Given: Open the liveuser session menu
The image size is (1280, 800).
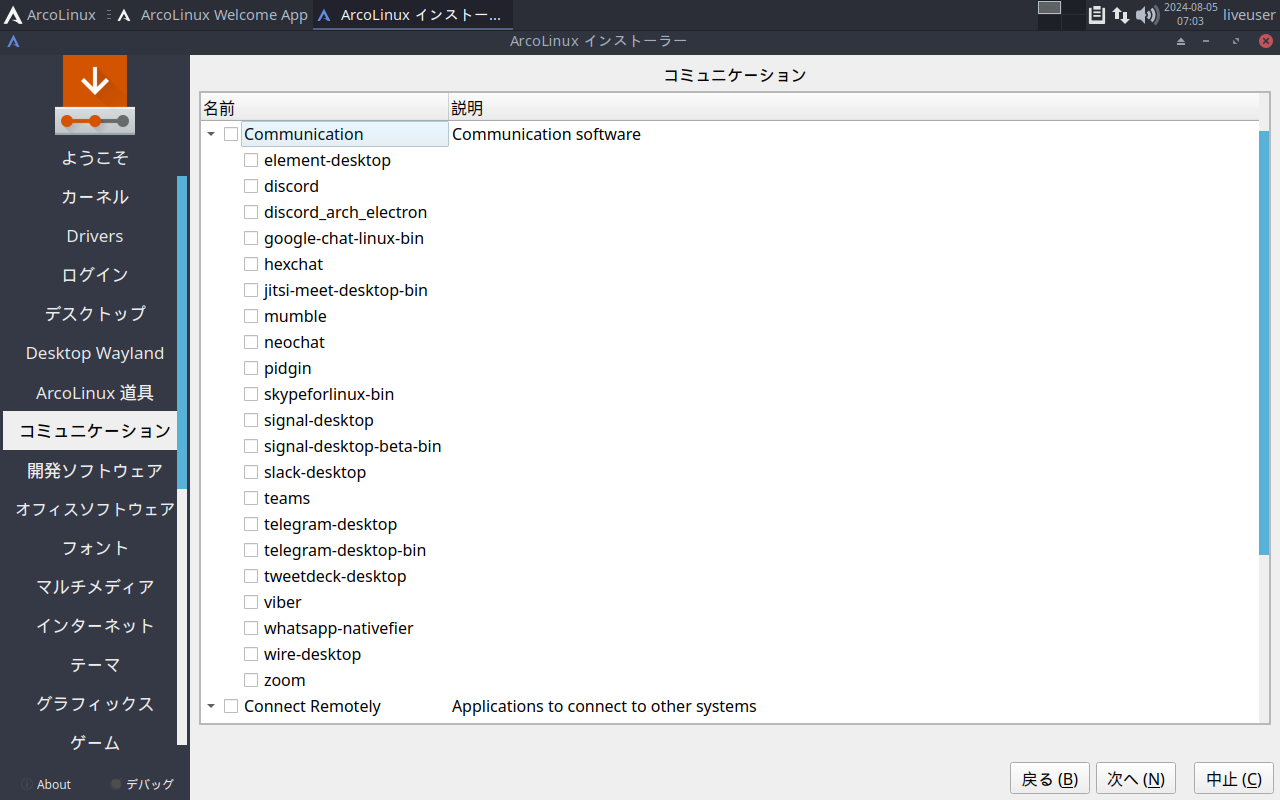Looking at the screenshot, I should [x=1249, y=15].
